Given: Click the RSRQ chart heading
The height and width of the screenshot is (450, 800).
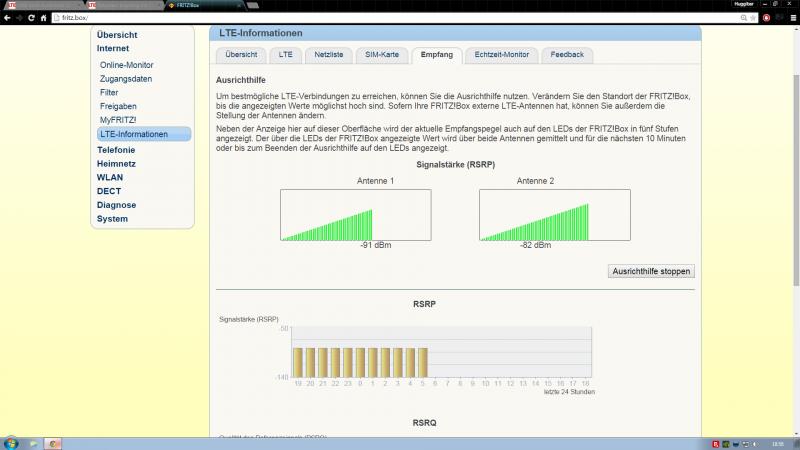Looking at the screenshot, I should 424,423.
